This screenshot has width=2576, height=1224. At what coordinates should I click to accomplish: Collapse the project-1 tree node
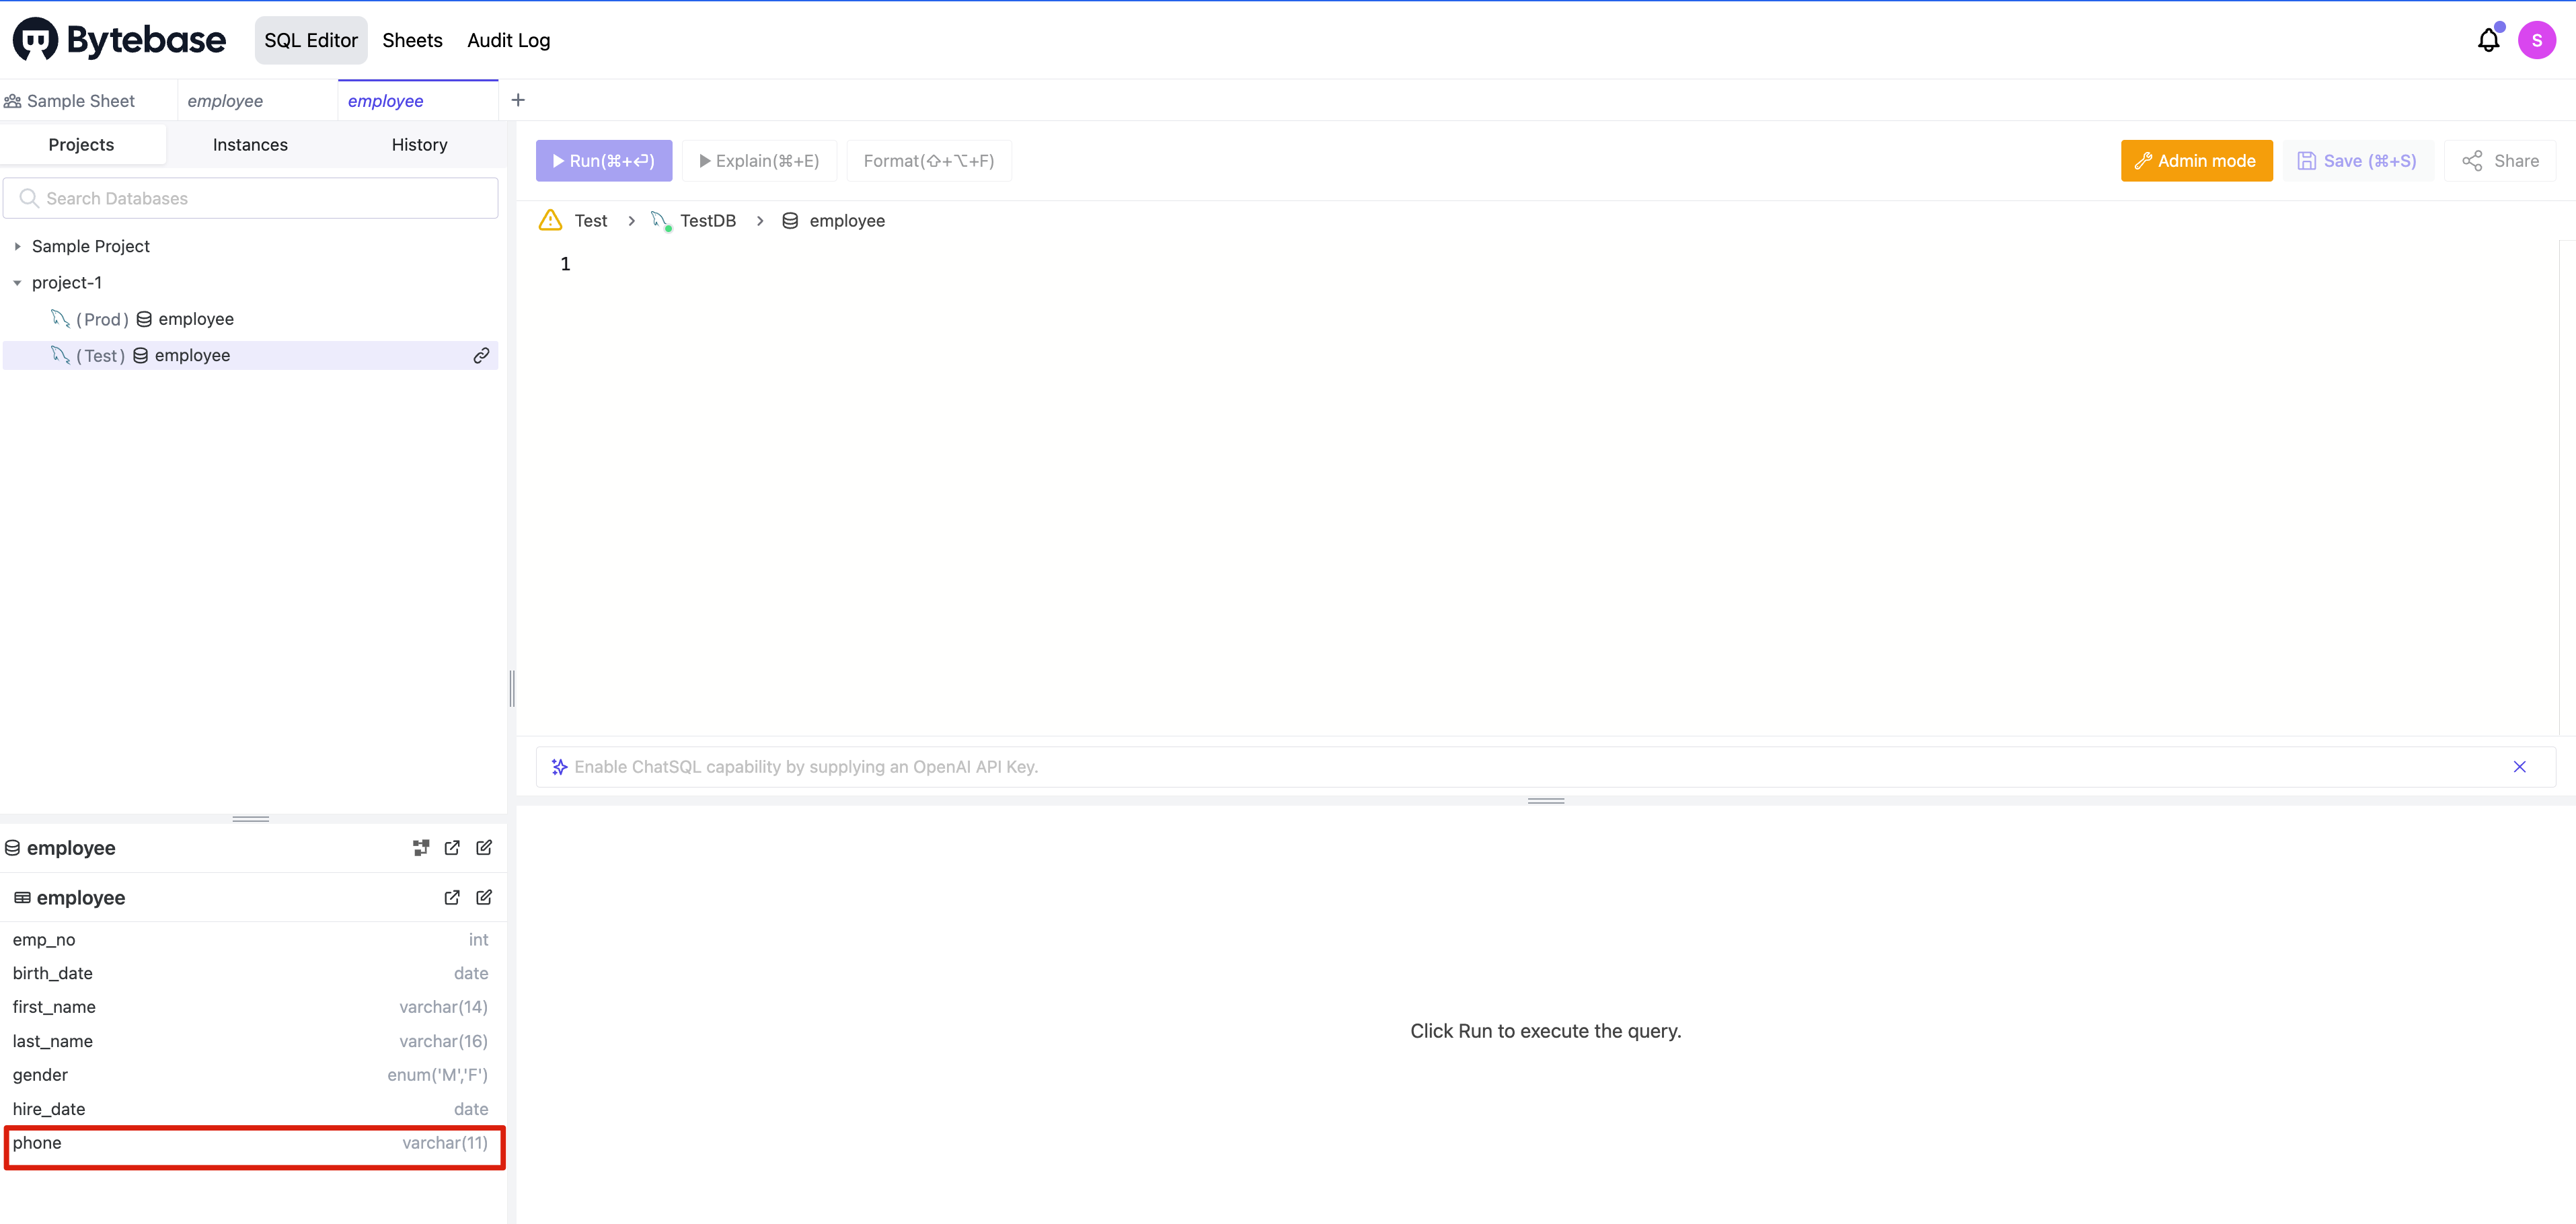[x=17, y=283]
